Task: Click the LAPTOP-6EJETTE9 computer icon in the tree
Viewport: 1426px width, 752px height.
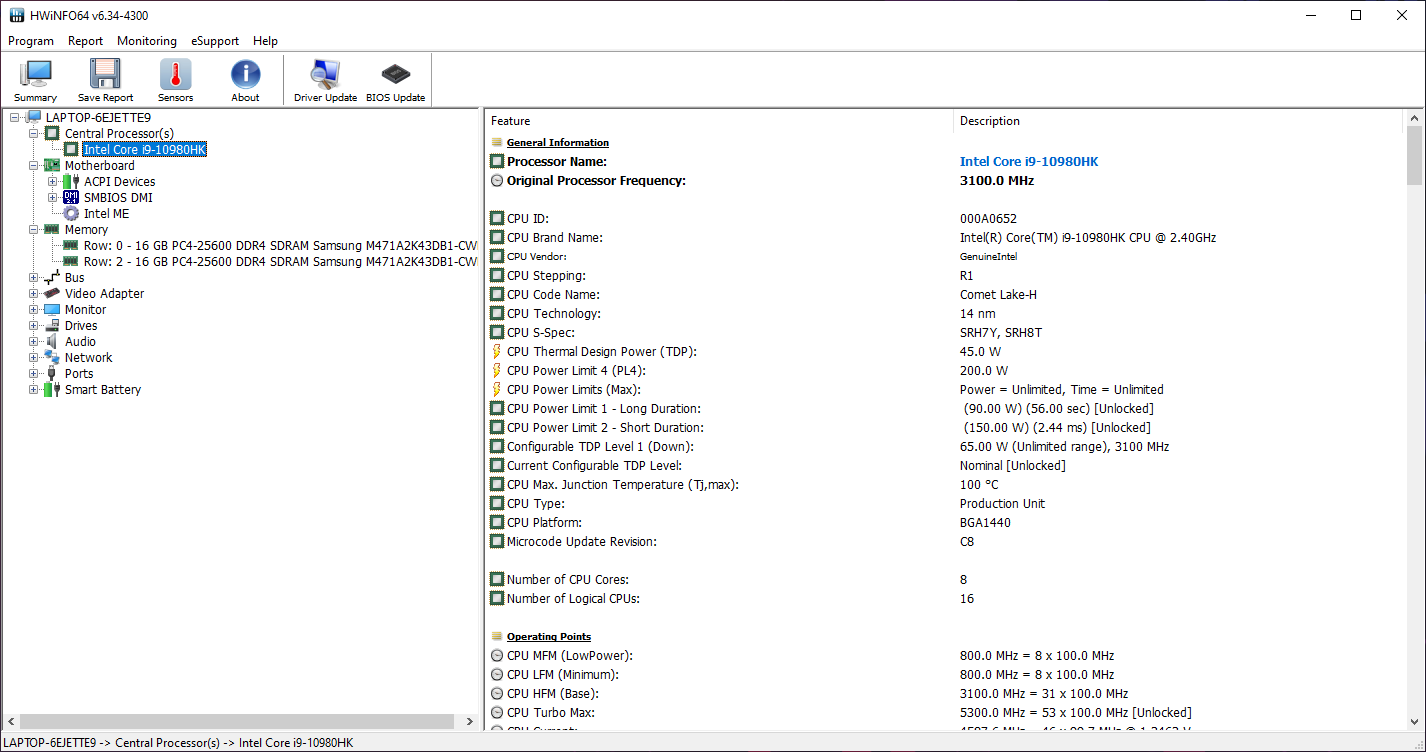Action: [x=34, y=118]
